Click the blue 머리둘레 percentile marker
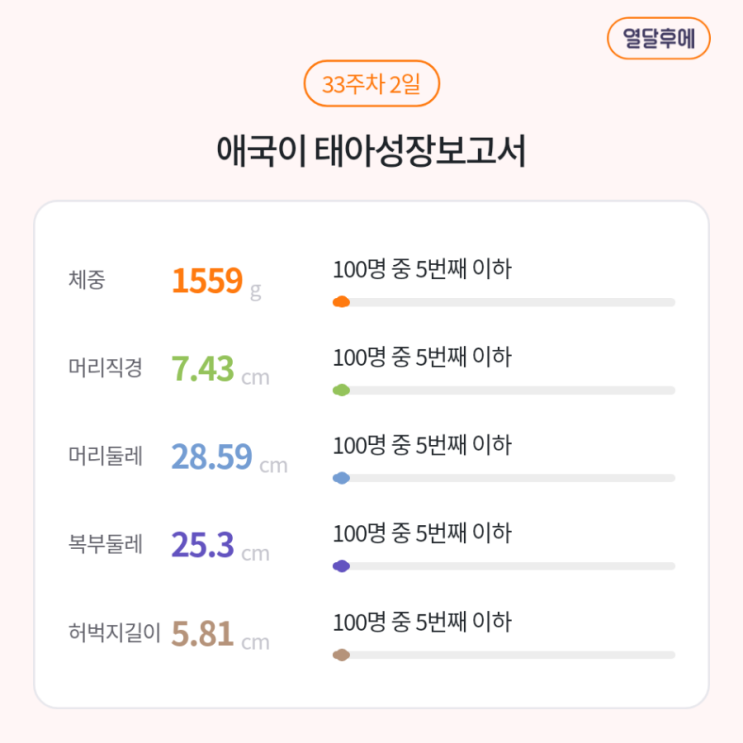The image size is (743, 743). 341,479
